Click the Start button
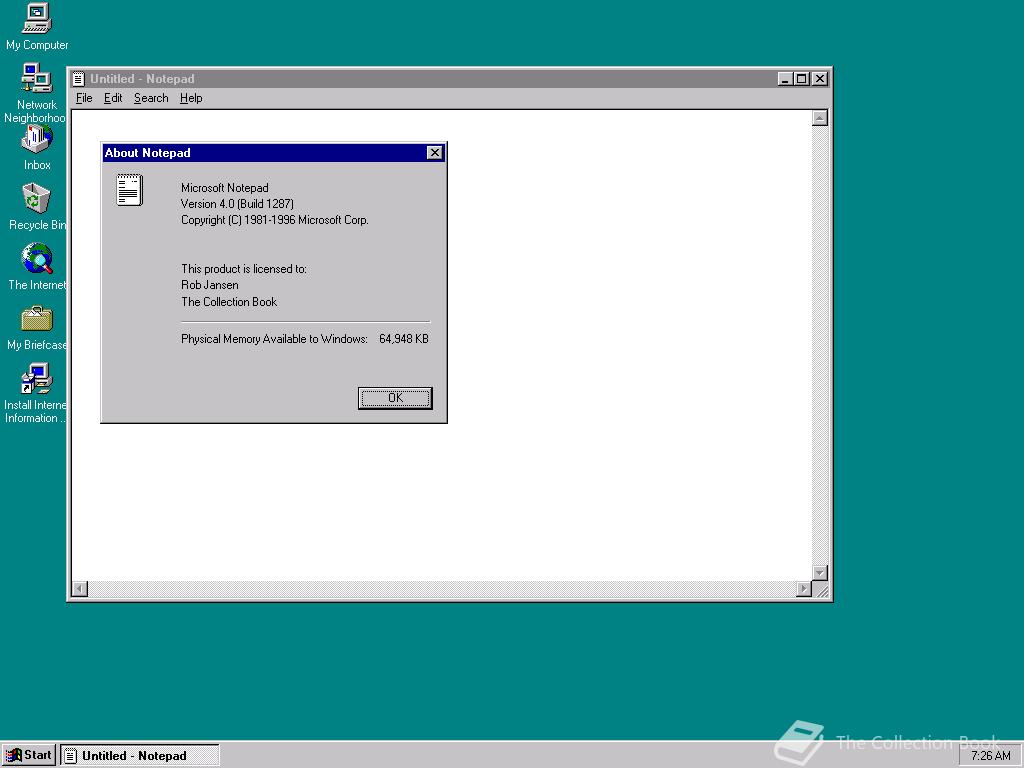This screenshot has width=1024, height=768. coord(29,755)
